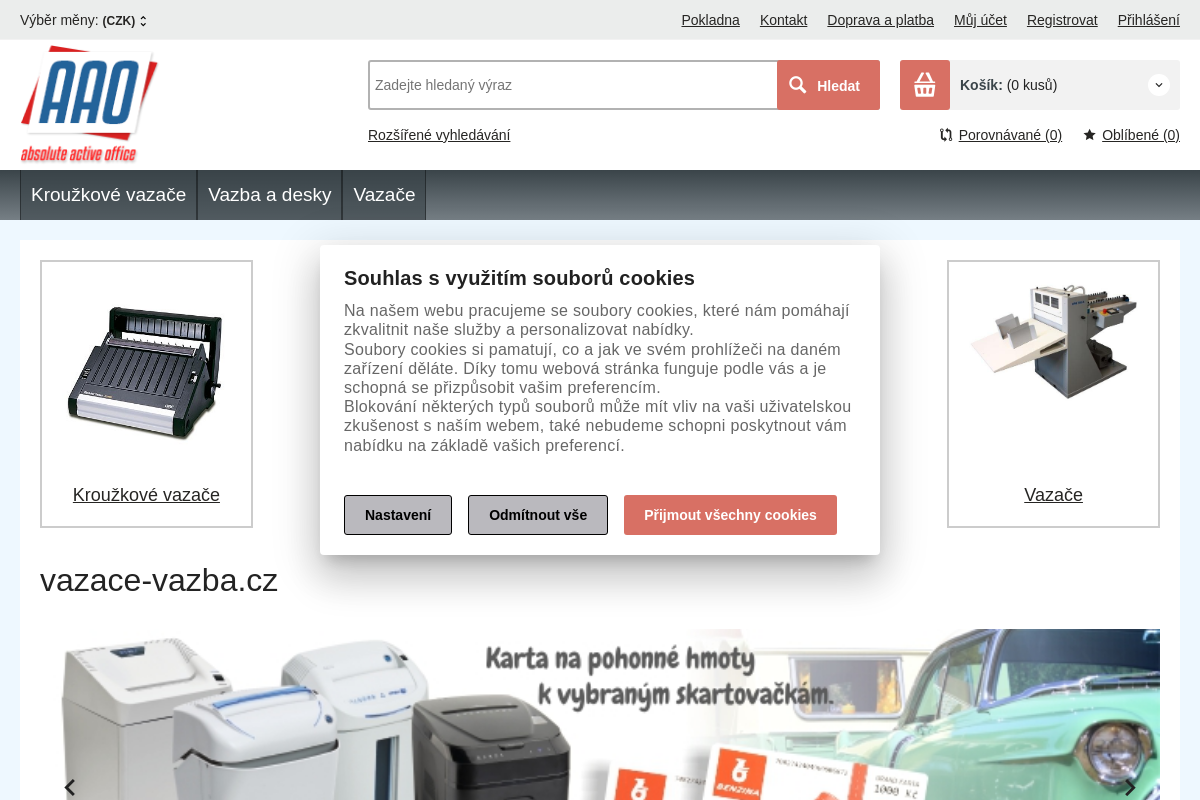Image resolution: width=1200 pixels, height=800 pixels.
Task: Select the Vazače navigation item
Action: [x=384, y=195]
